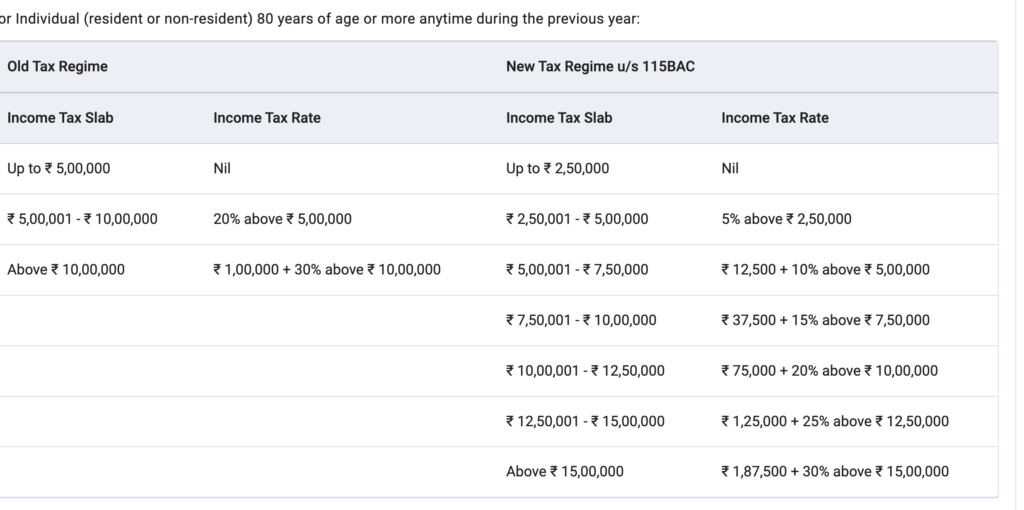Select Income Tax Rate header under New Tax Regime

click(775, 117)
